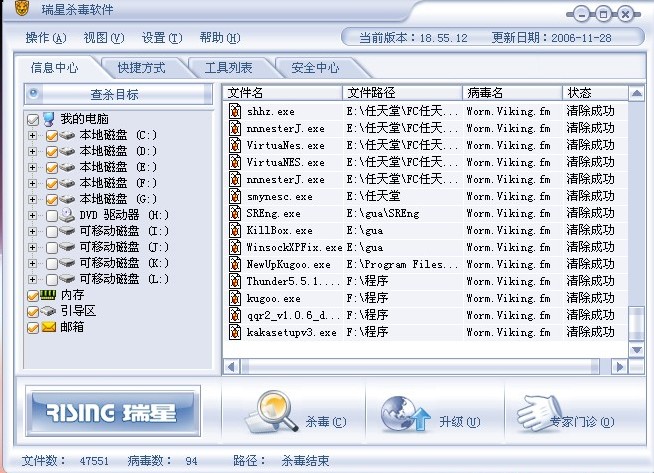
Task: Click the Rising lion logo in title bar
Action: coord(22,8)
